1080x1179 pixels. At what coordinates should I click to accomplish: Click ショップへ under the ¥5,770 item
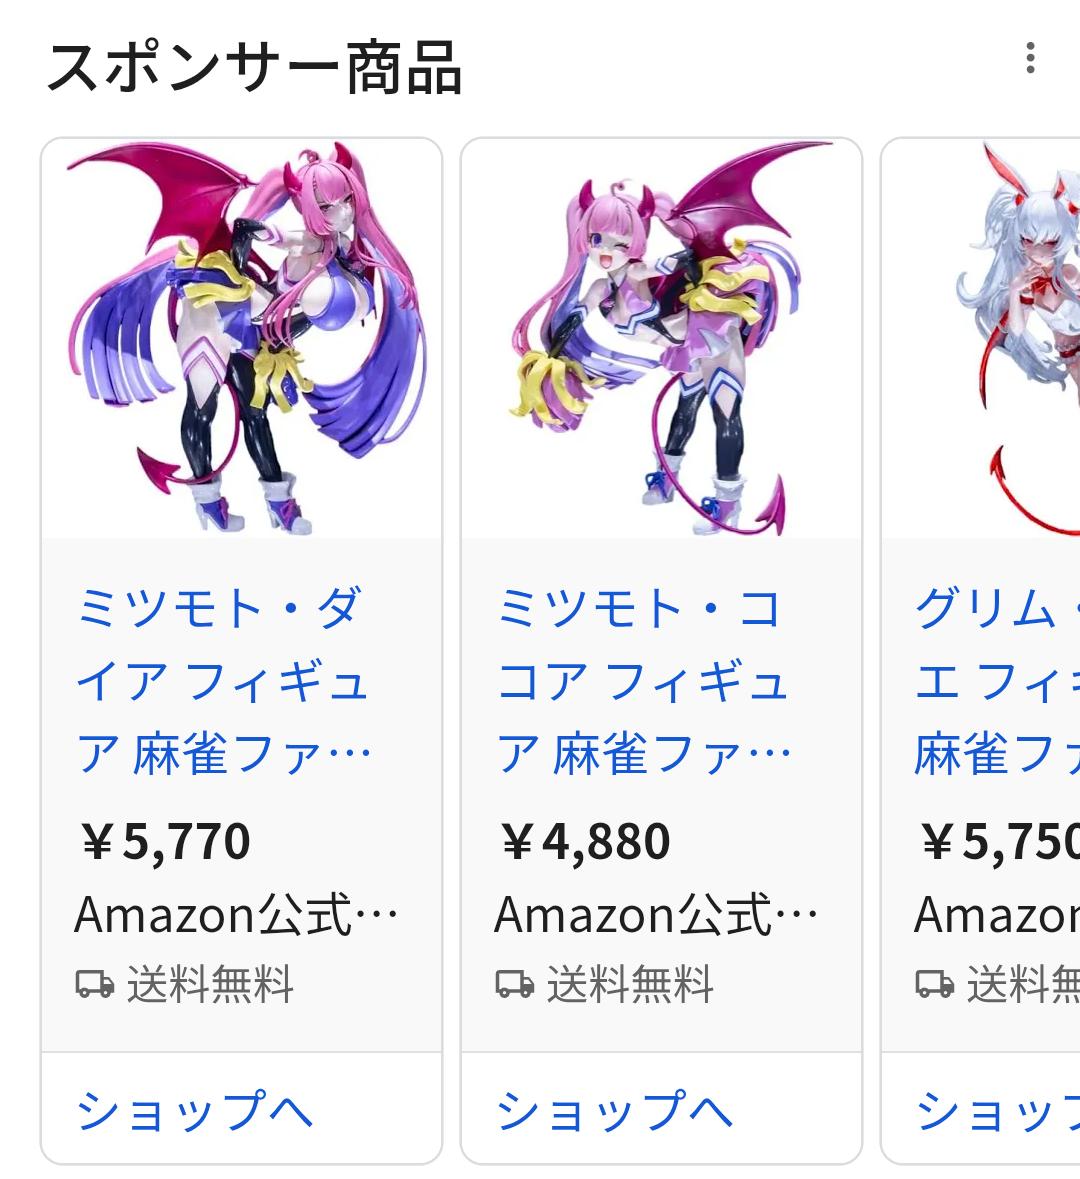[195, 1110]
